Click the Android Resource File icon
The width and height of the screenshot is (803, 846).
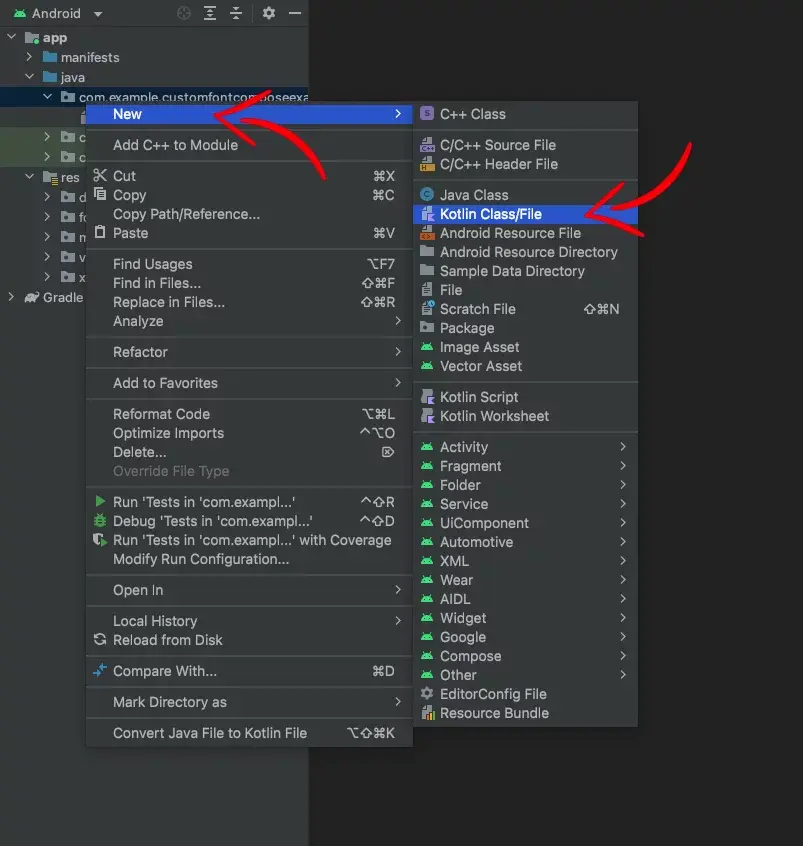(x=427, y=233)
